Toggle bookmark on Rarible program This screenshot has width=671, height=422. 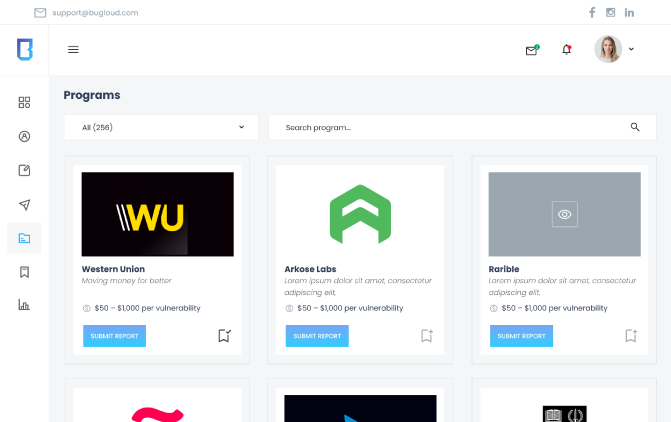tap(631, 336)
